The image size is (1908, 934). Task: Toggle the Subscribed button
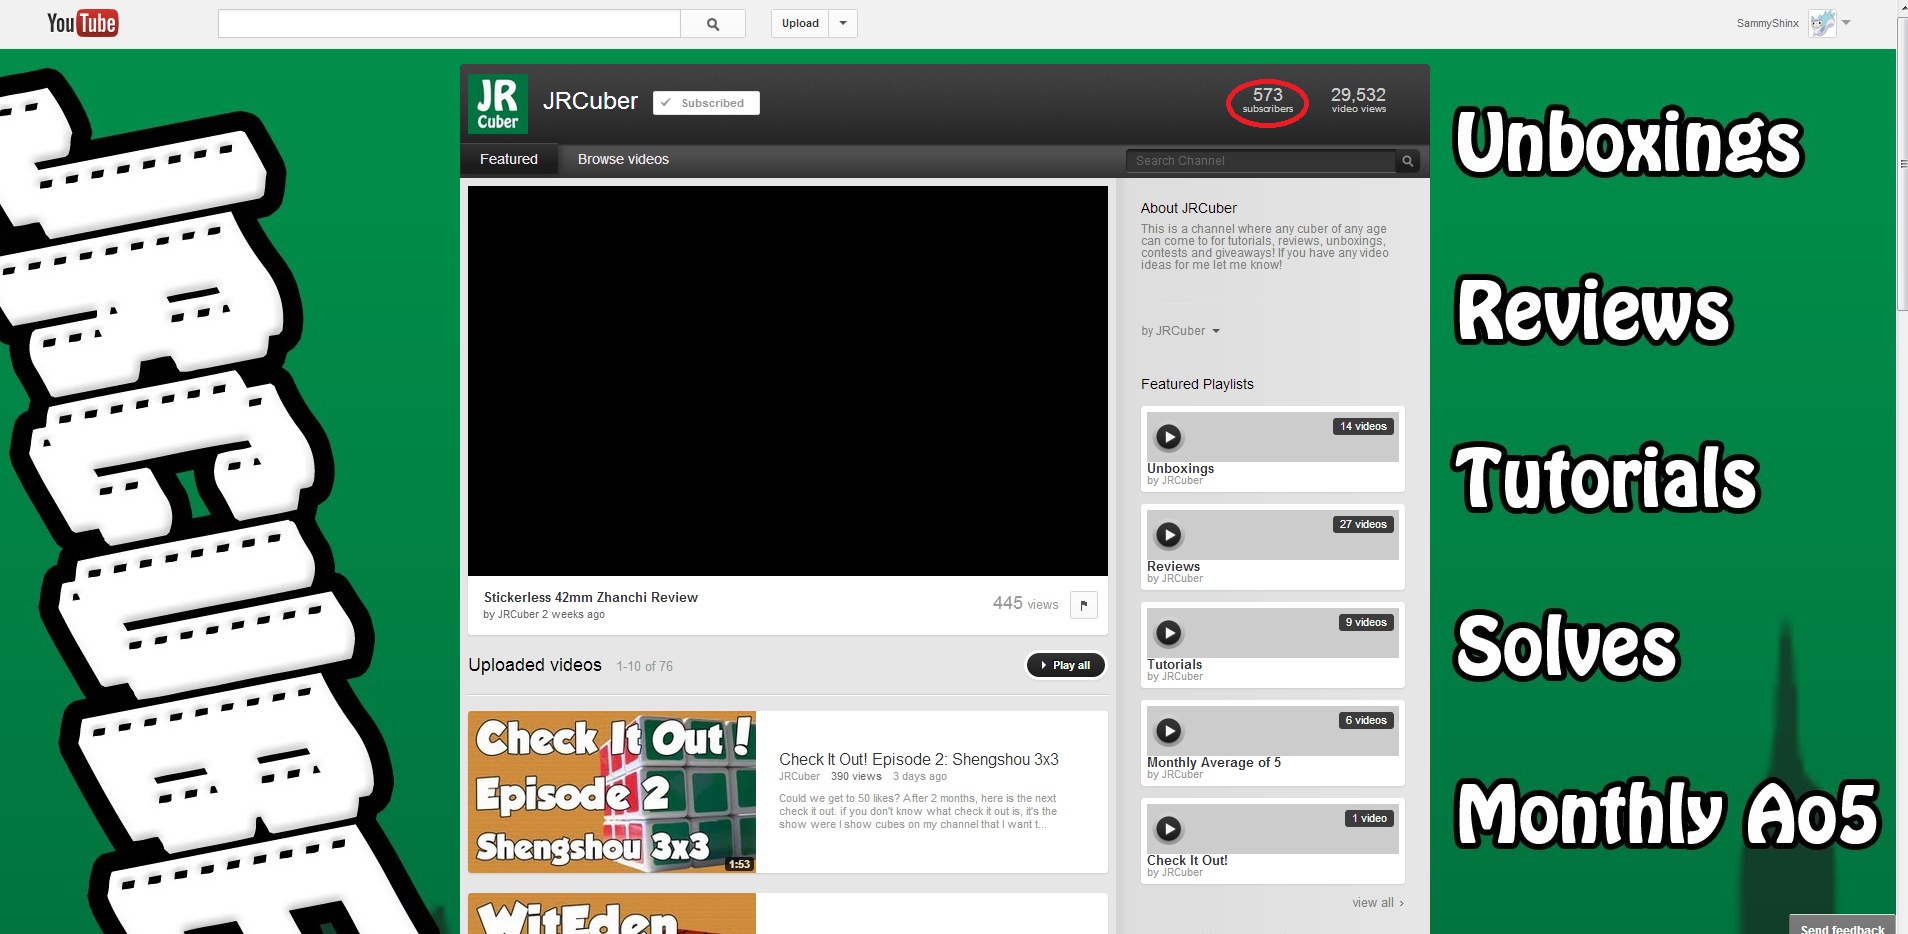point(706,103)
